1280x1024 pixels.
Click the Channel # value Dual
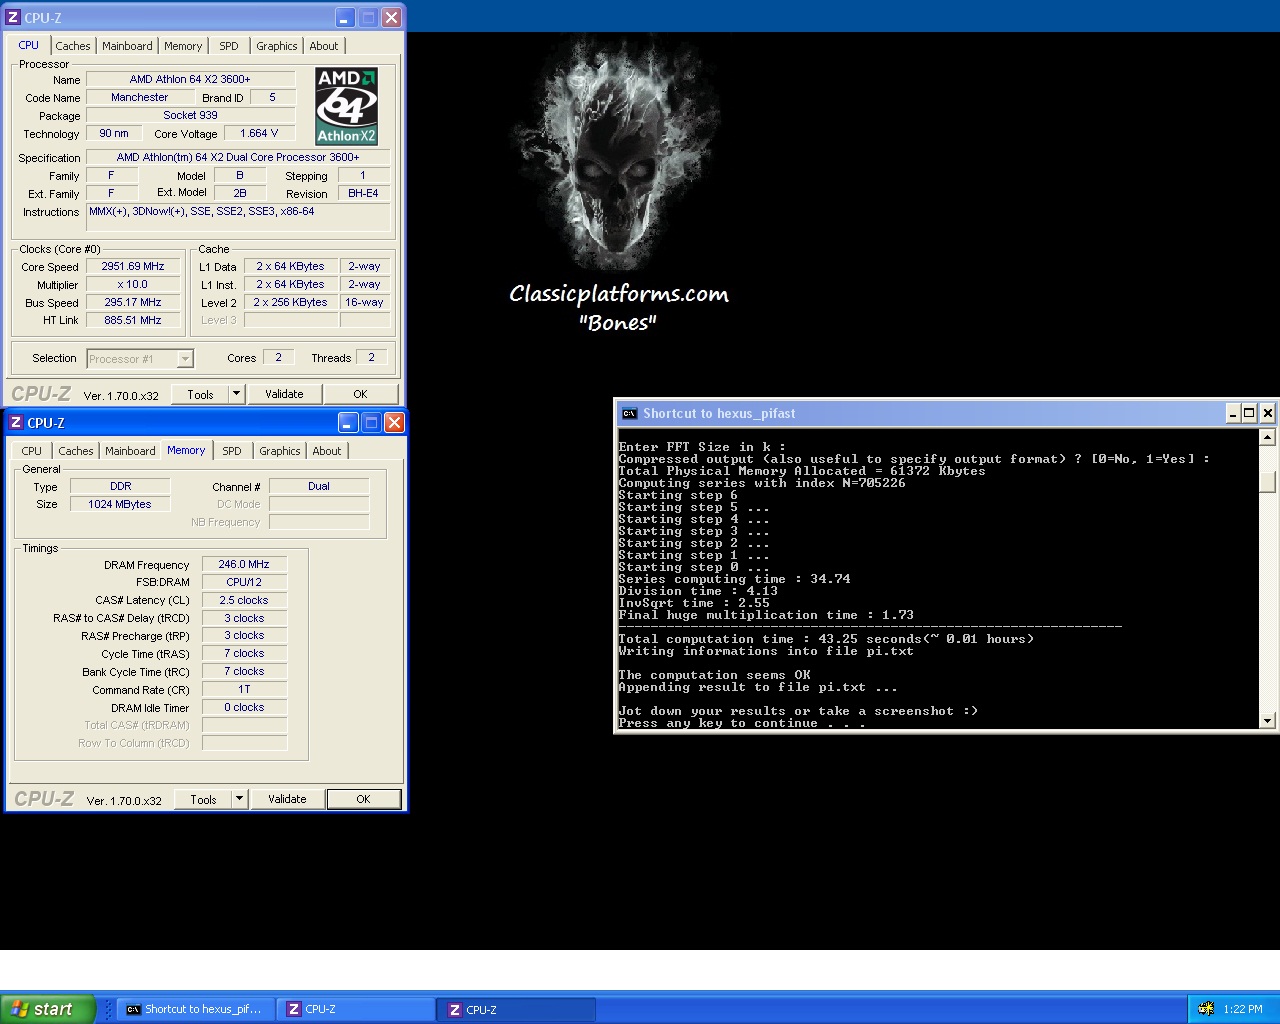click(x=319, y=487)
